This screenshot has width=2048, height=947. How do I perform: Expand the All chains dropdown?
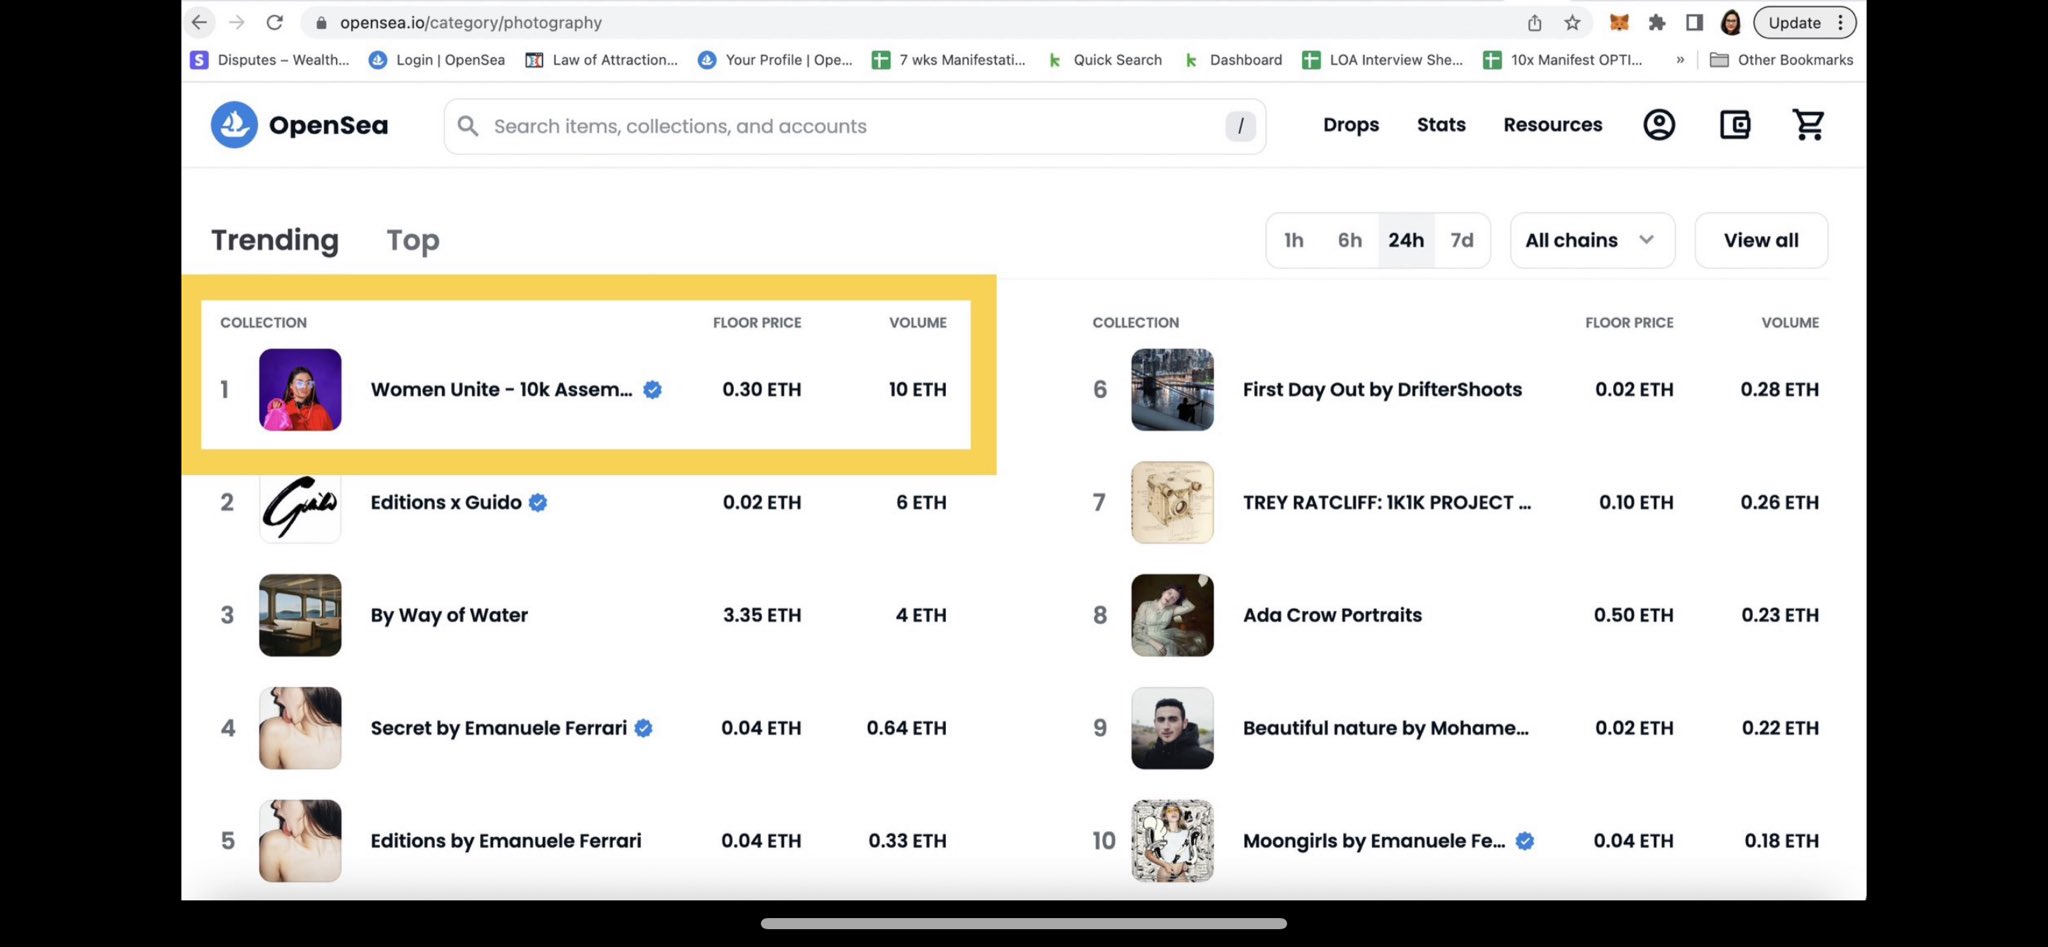coord(1592,240)
